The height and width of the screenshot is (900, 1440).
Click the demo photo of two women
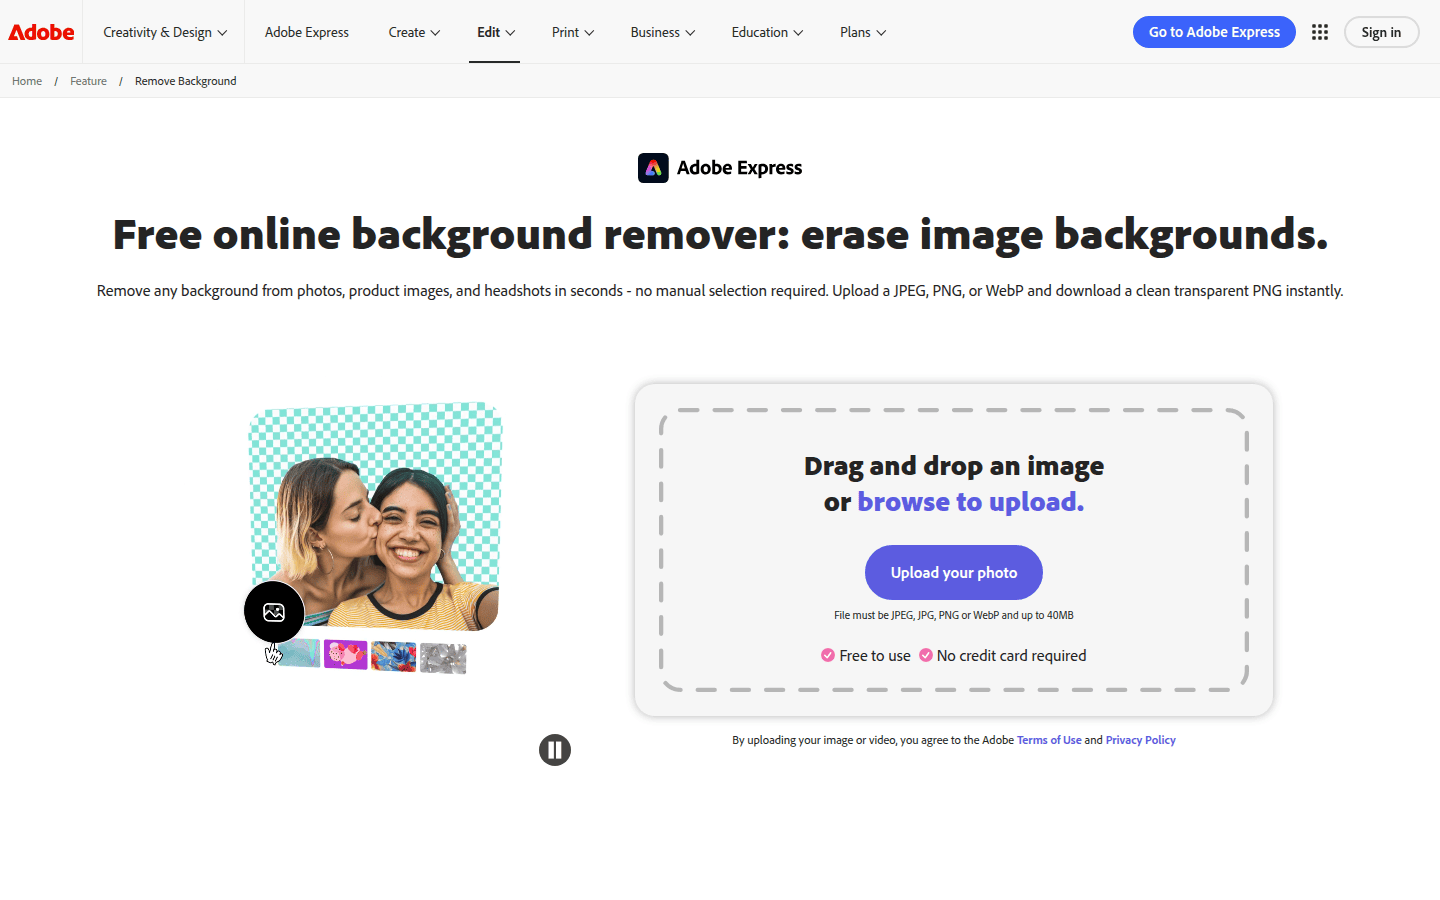coord(376,516)
